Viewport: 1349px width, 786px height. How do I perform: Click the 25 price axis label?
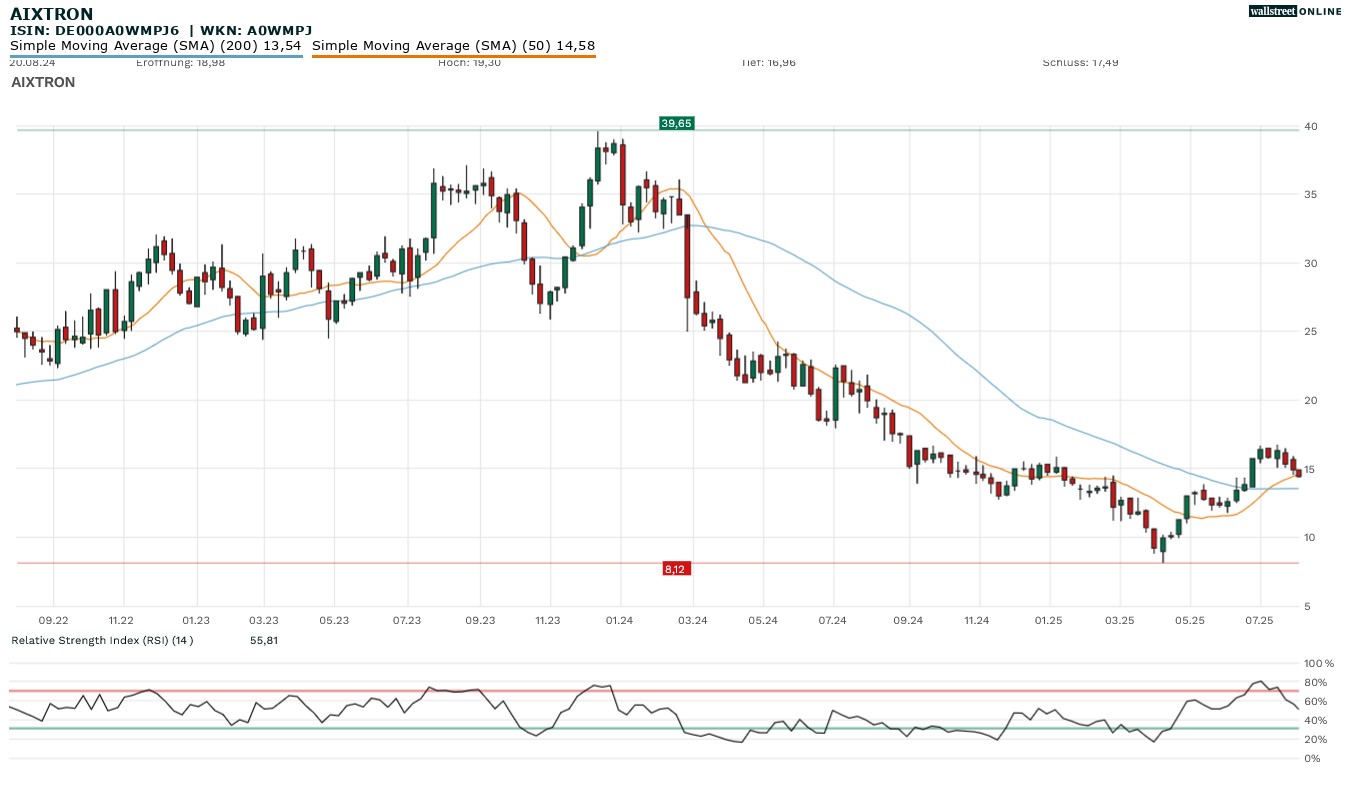1309,332
